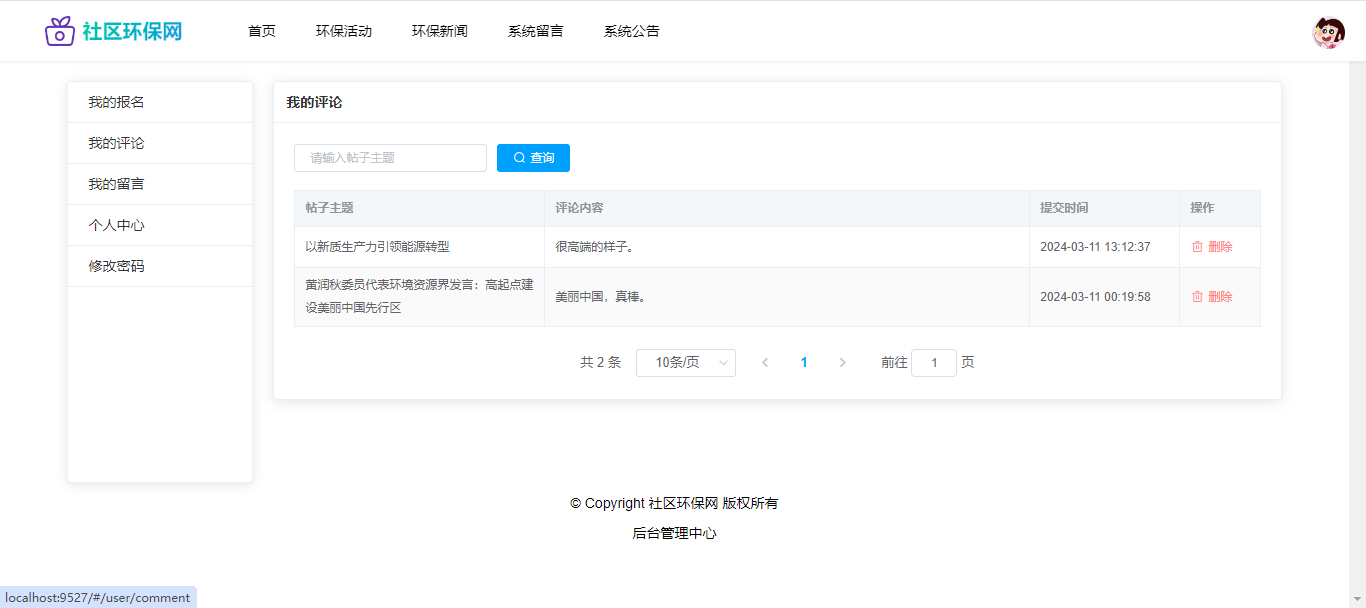Navigate to 环保活动 menu
Screen dimensions: 1366x608
pyautogui.click(x=344, y=31)
